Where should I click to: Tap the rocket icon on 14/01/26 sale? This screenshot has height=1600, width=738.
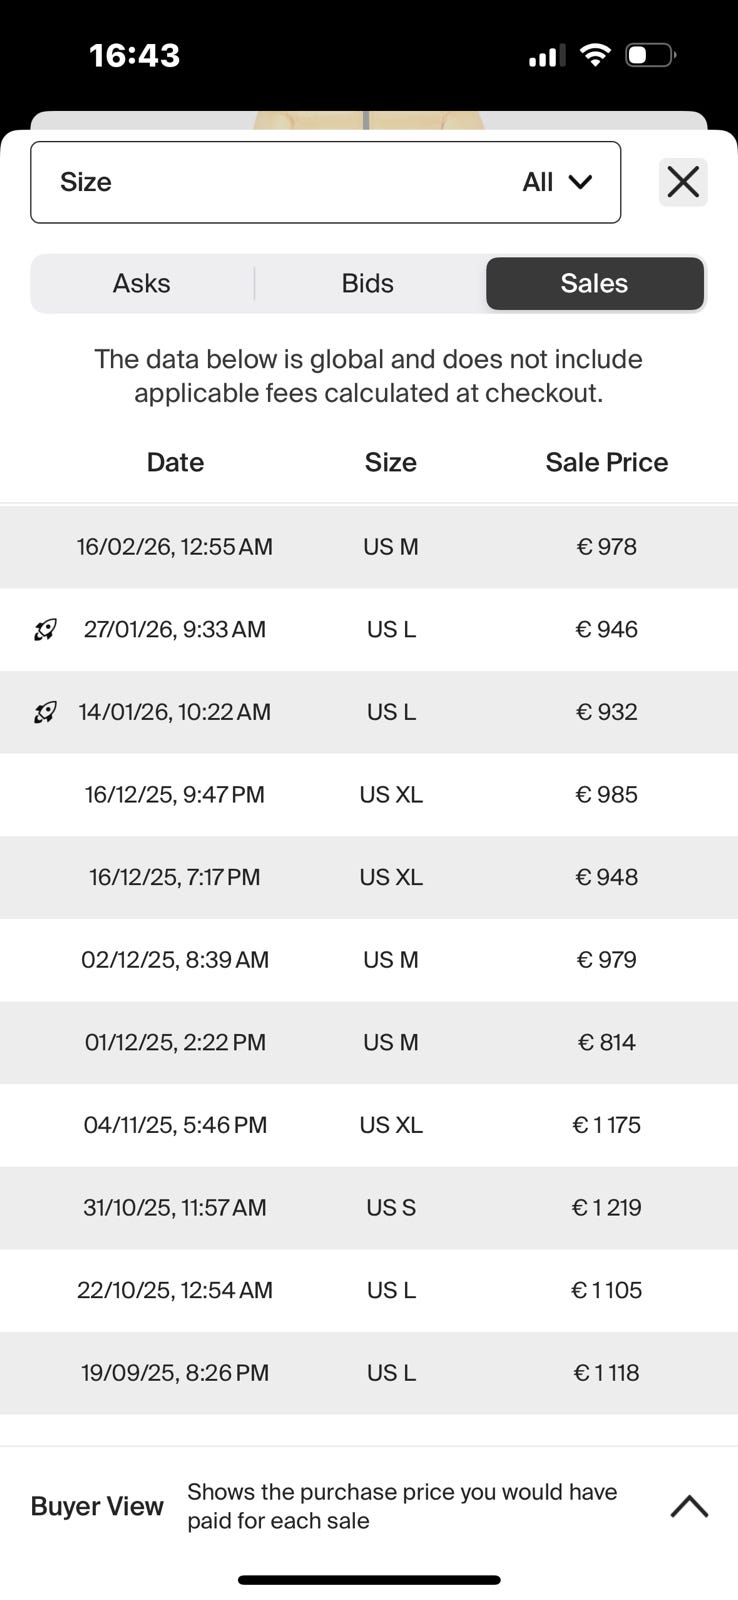pyautogui.click(x=45, y=712)
